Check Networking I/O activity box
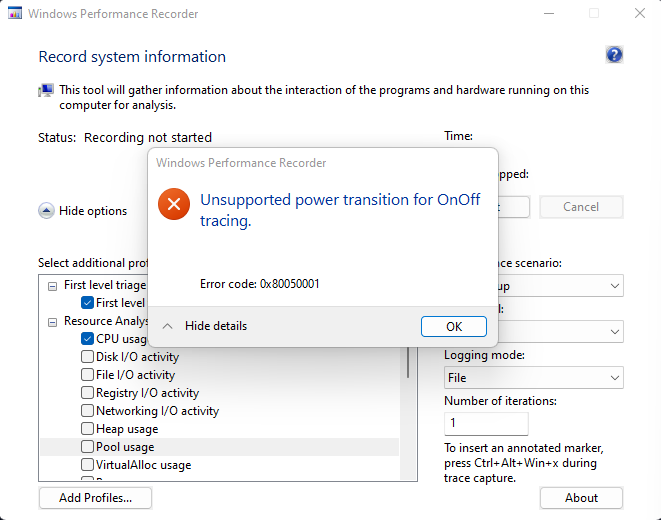This screenshot has width=661, height=520. tap(87, 410)
